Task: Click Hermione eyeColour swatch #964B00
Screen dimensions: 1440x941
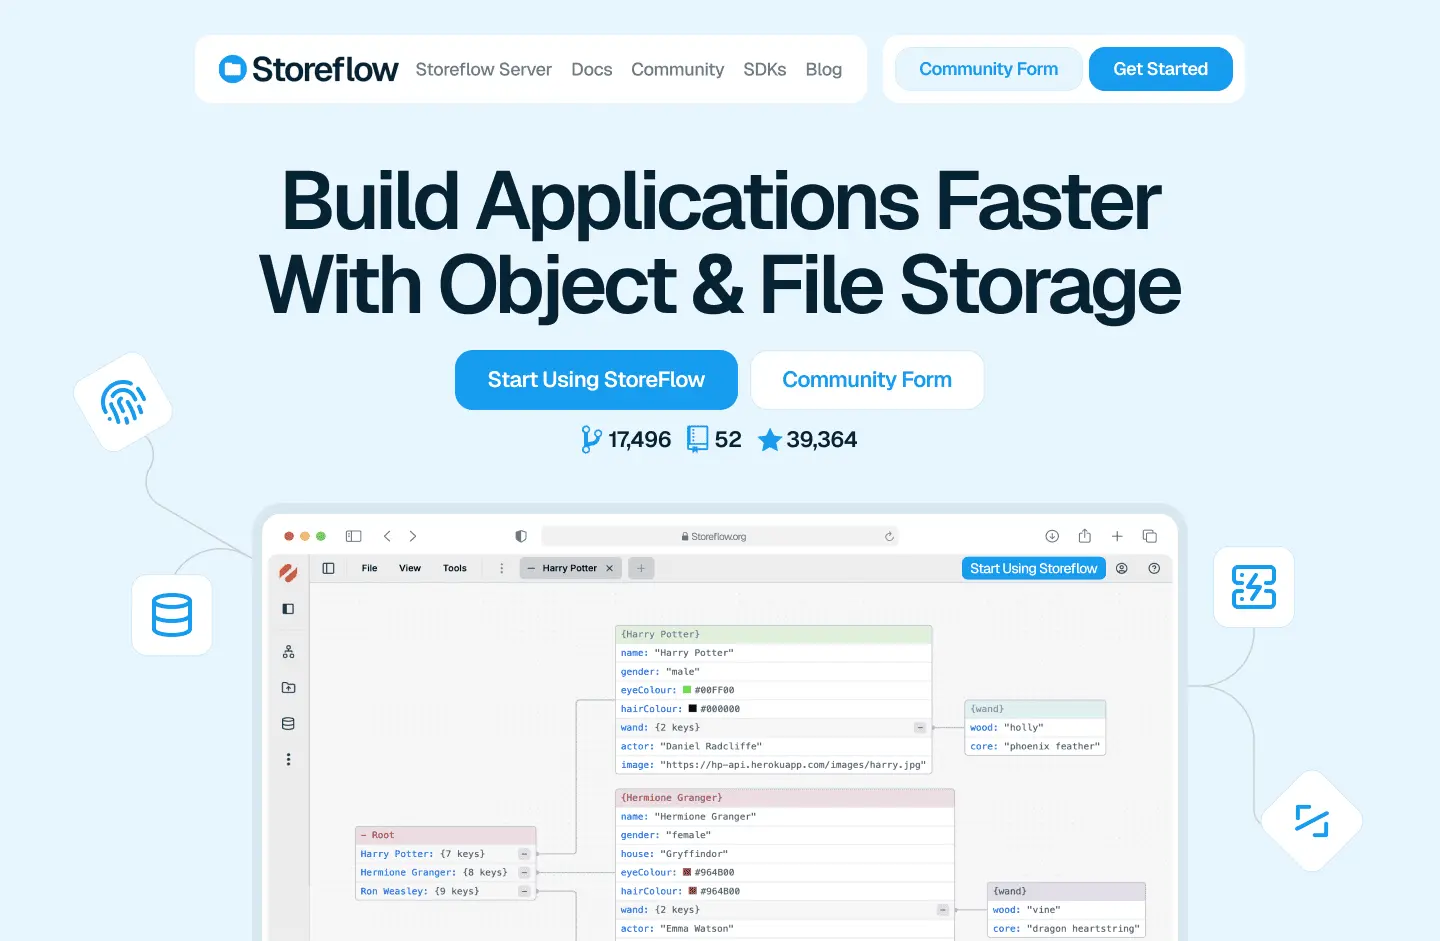Action: tap(687, 873)
